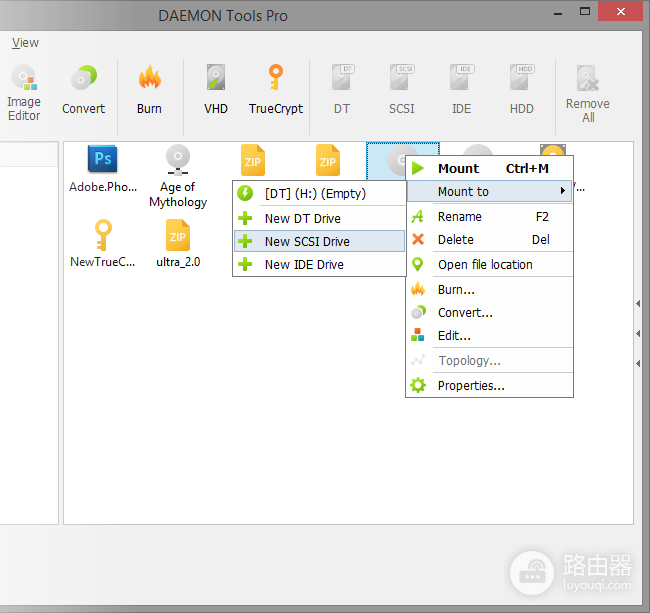Open Properties... from the context menu
The image size is (650, 613).
click(490, 385)
